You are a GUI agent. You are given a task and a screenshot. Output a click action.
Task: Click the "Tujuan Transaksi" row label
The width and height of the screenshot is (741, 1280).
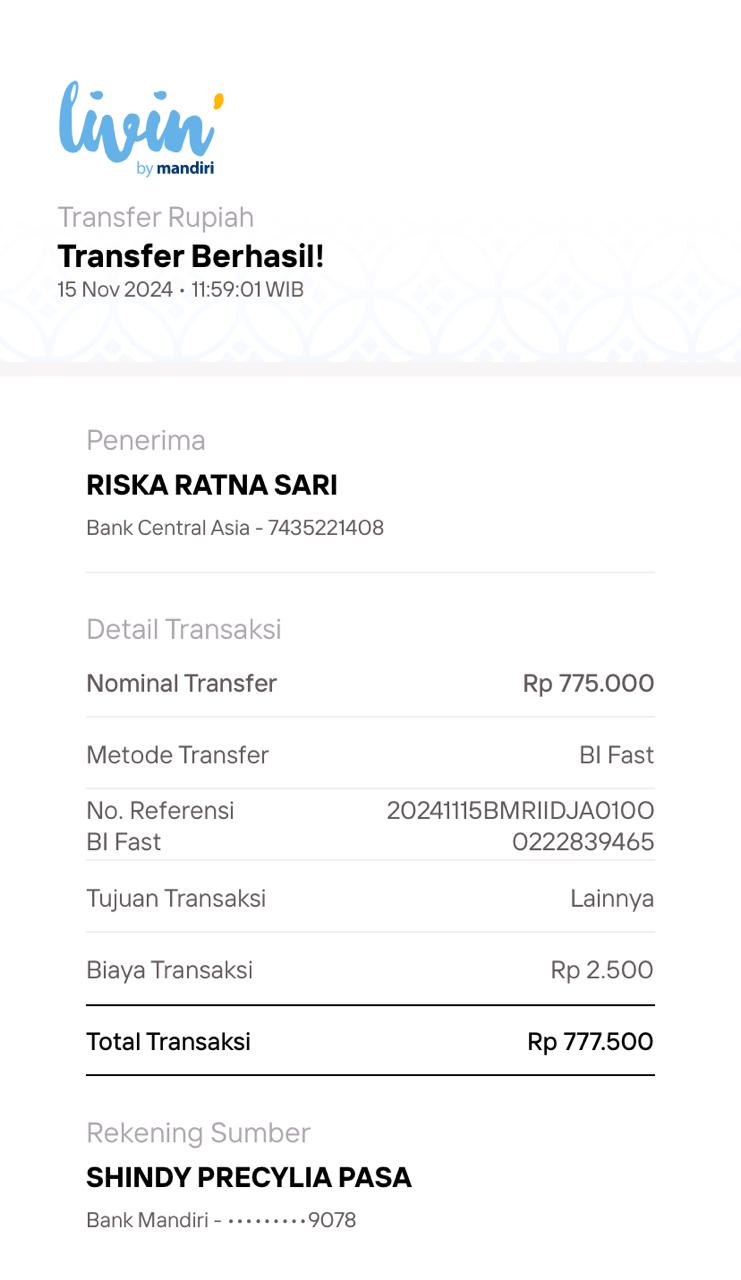pos(176,898)
